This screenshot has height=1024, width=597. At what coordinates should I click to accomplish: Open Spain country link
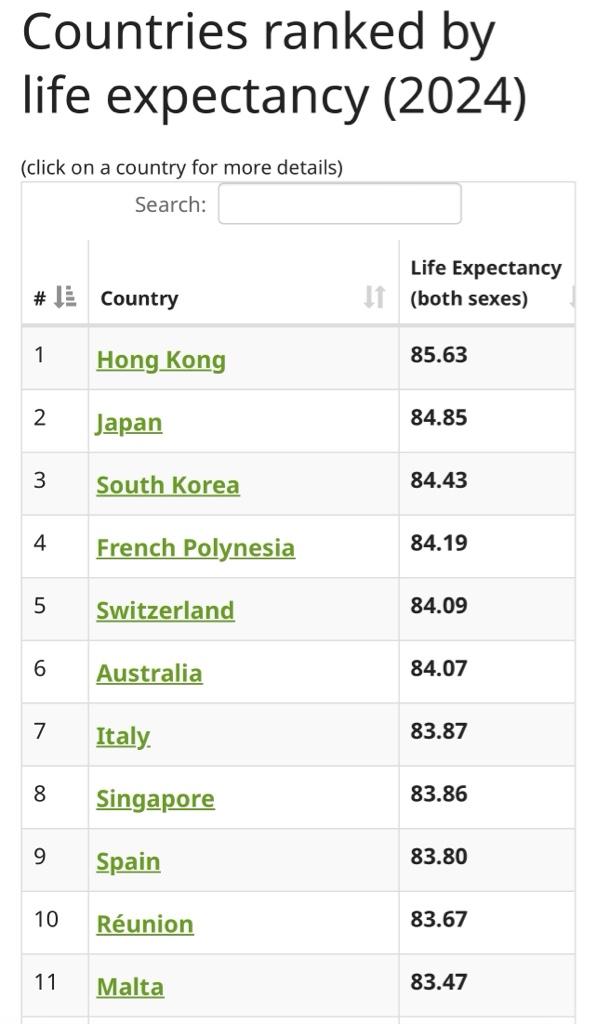(x=128, y=861)
